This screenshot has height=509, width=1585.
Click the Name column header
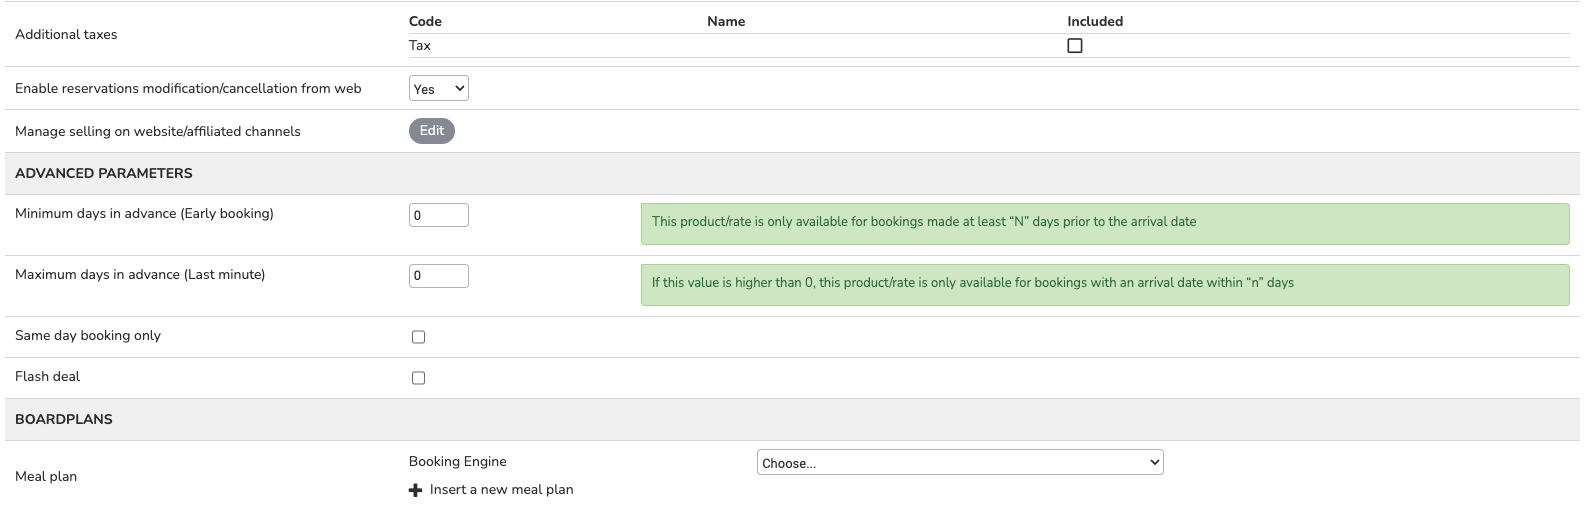(x=726, y=21)
